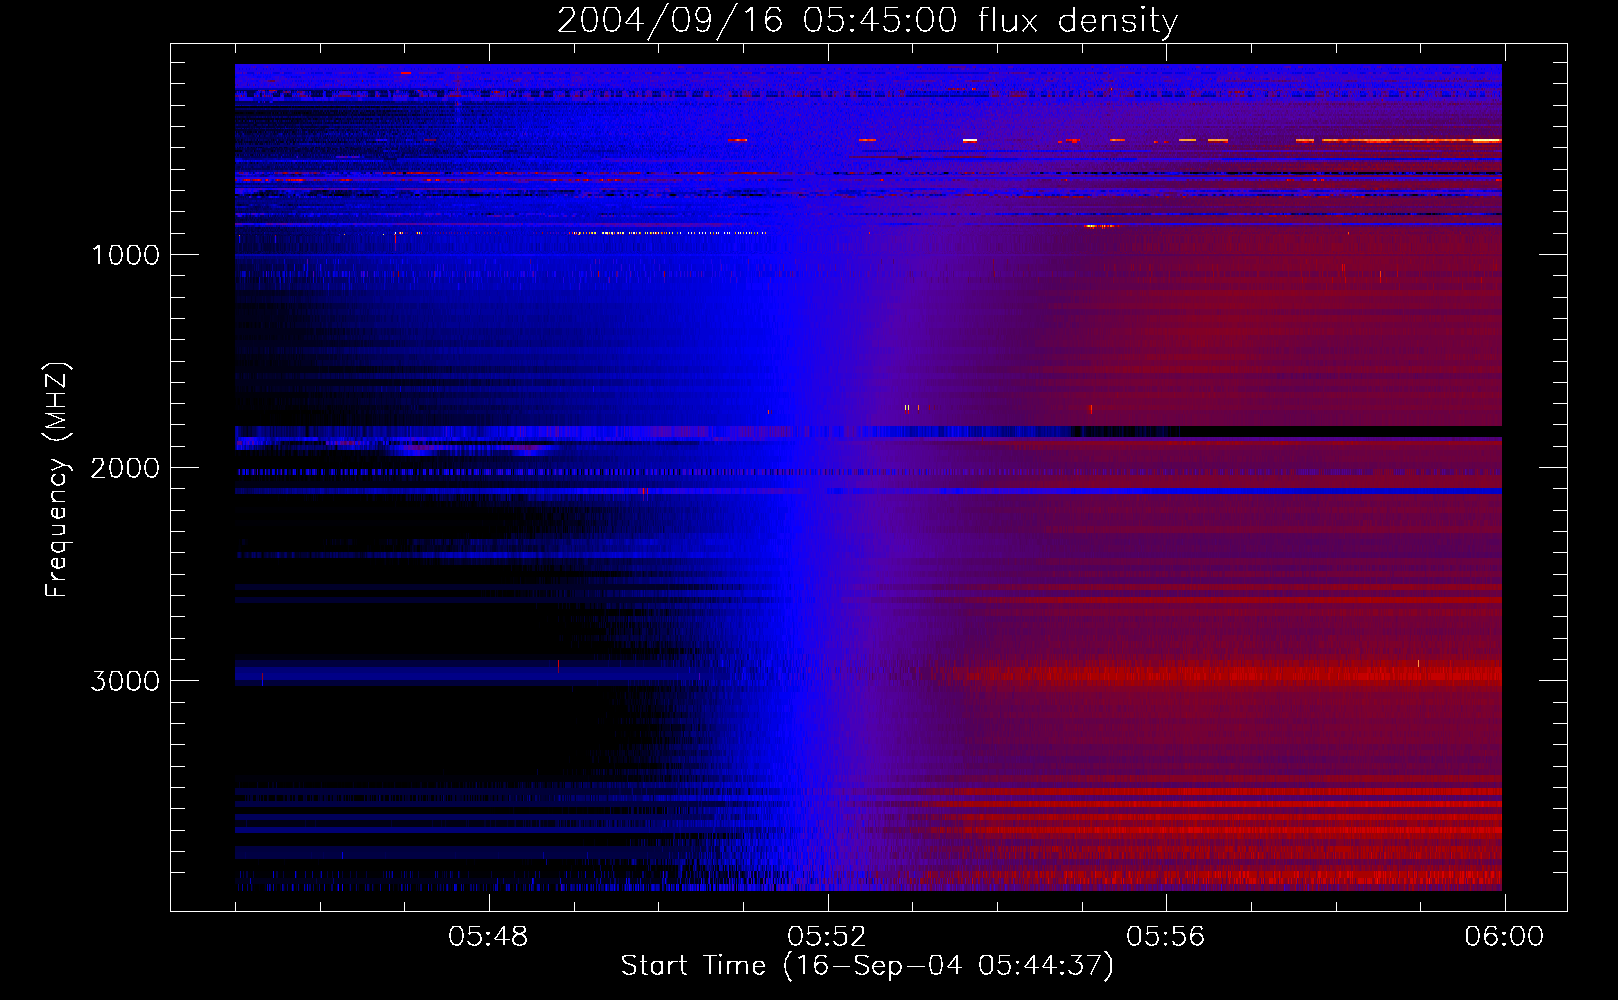Click the 'Frequency (MHZ)' axis label
The height and width of the screenshot is (1000, 1618).
tap(57, 480)
